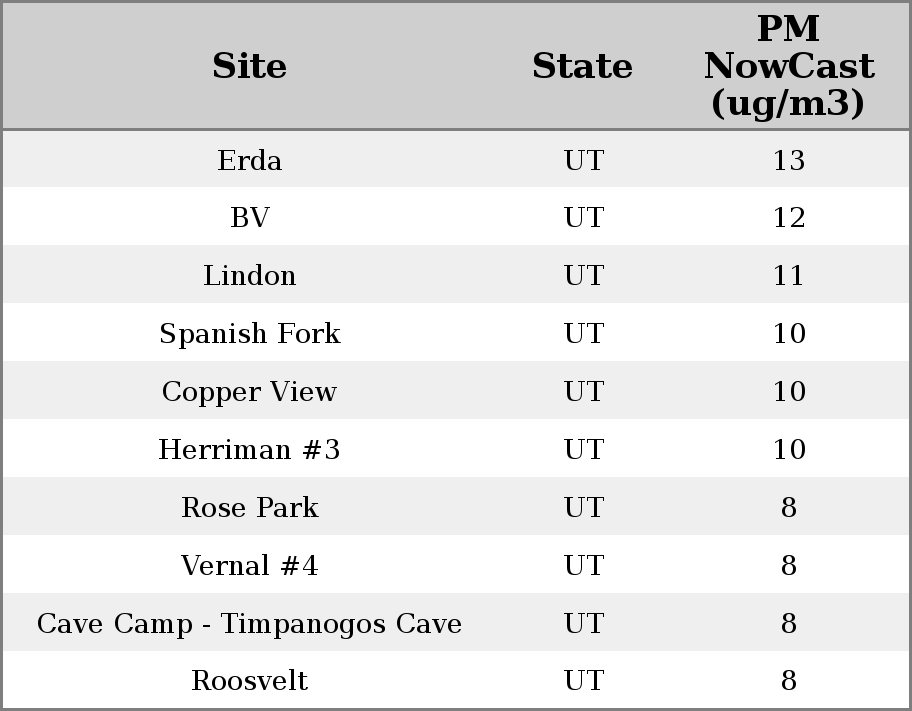Select the BV site name
This screenshot has height=711, width=912.
(x=249, y=218)
